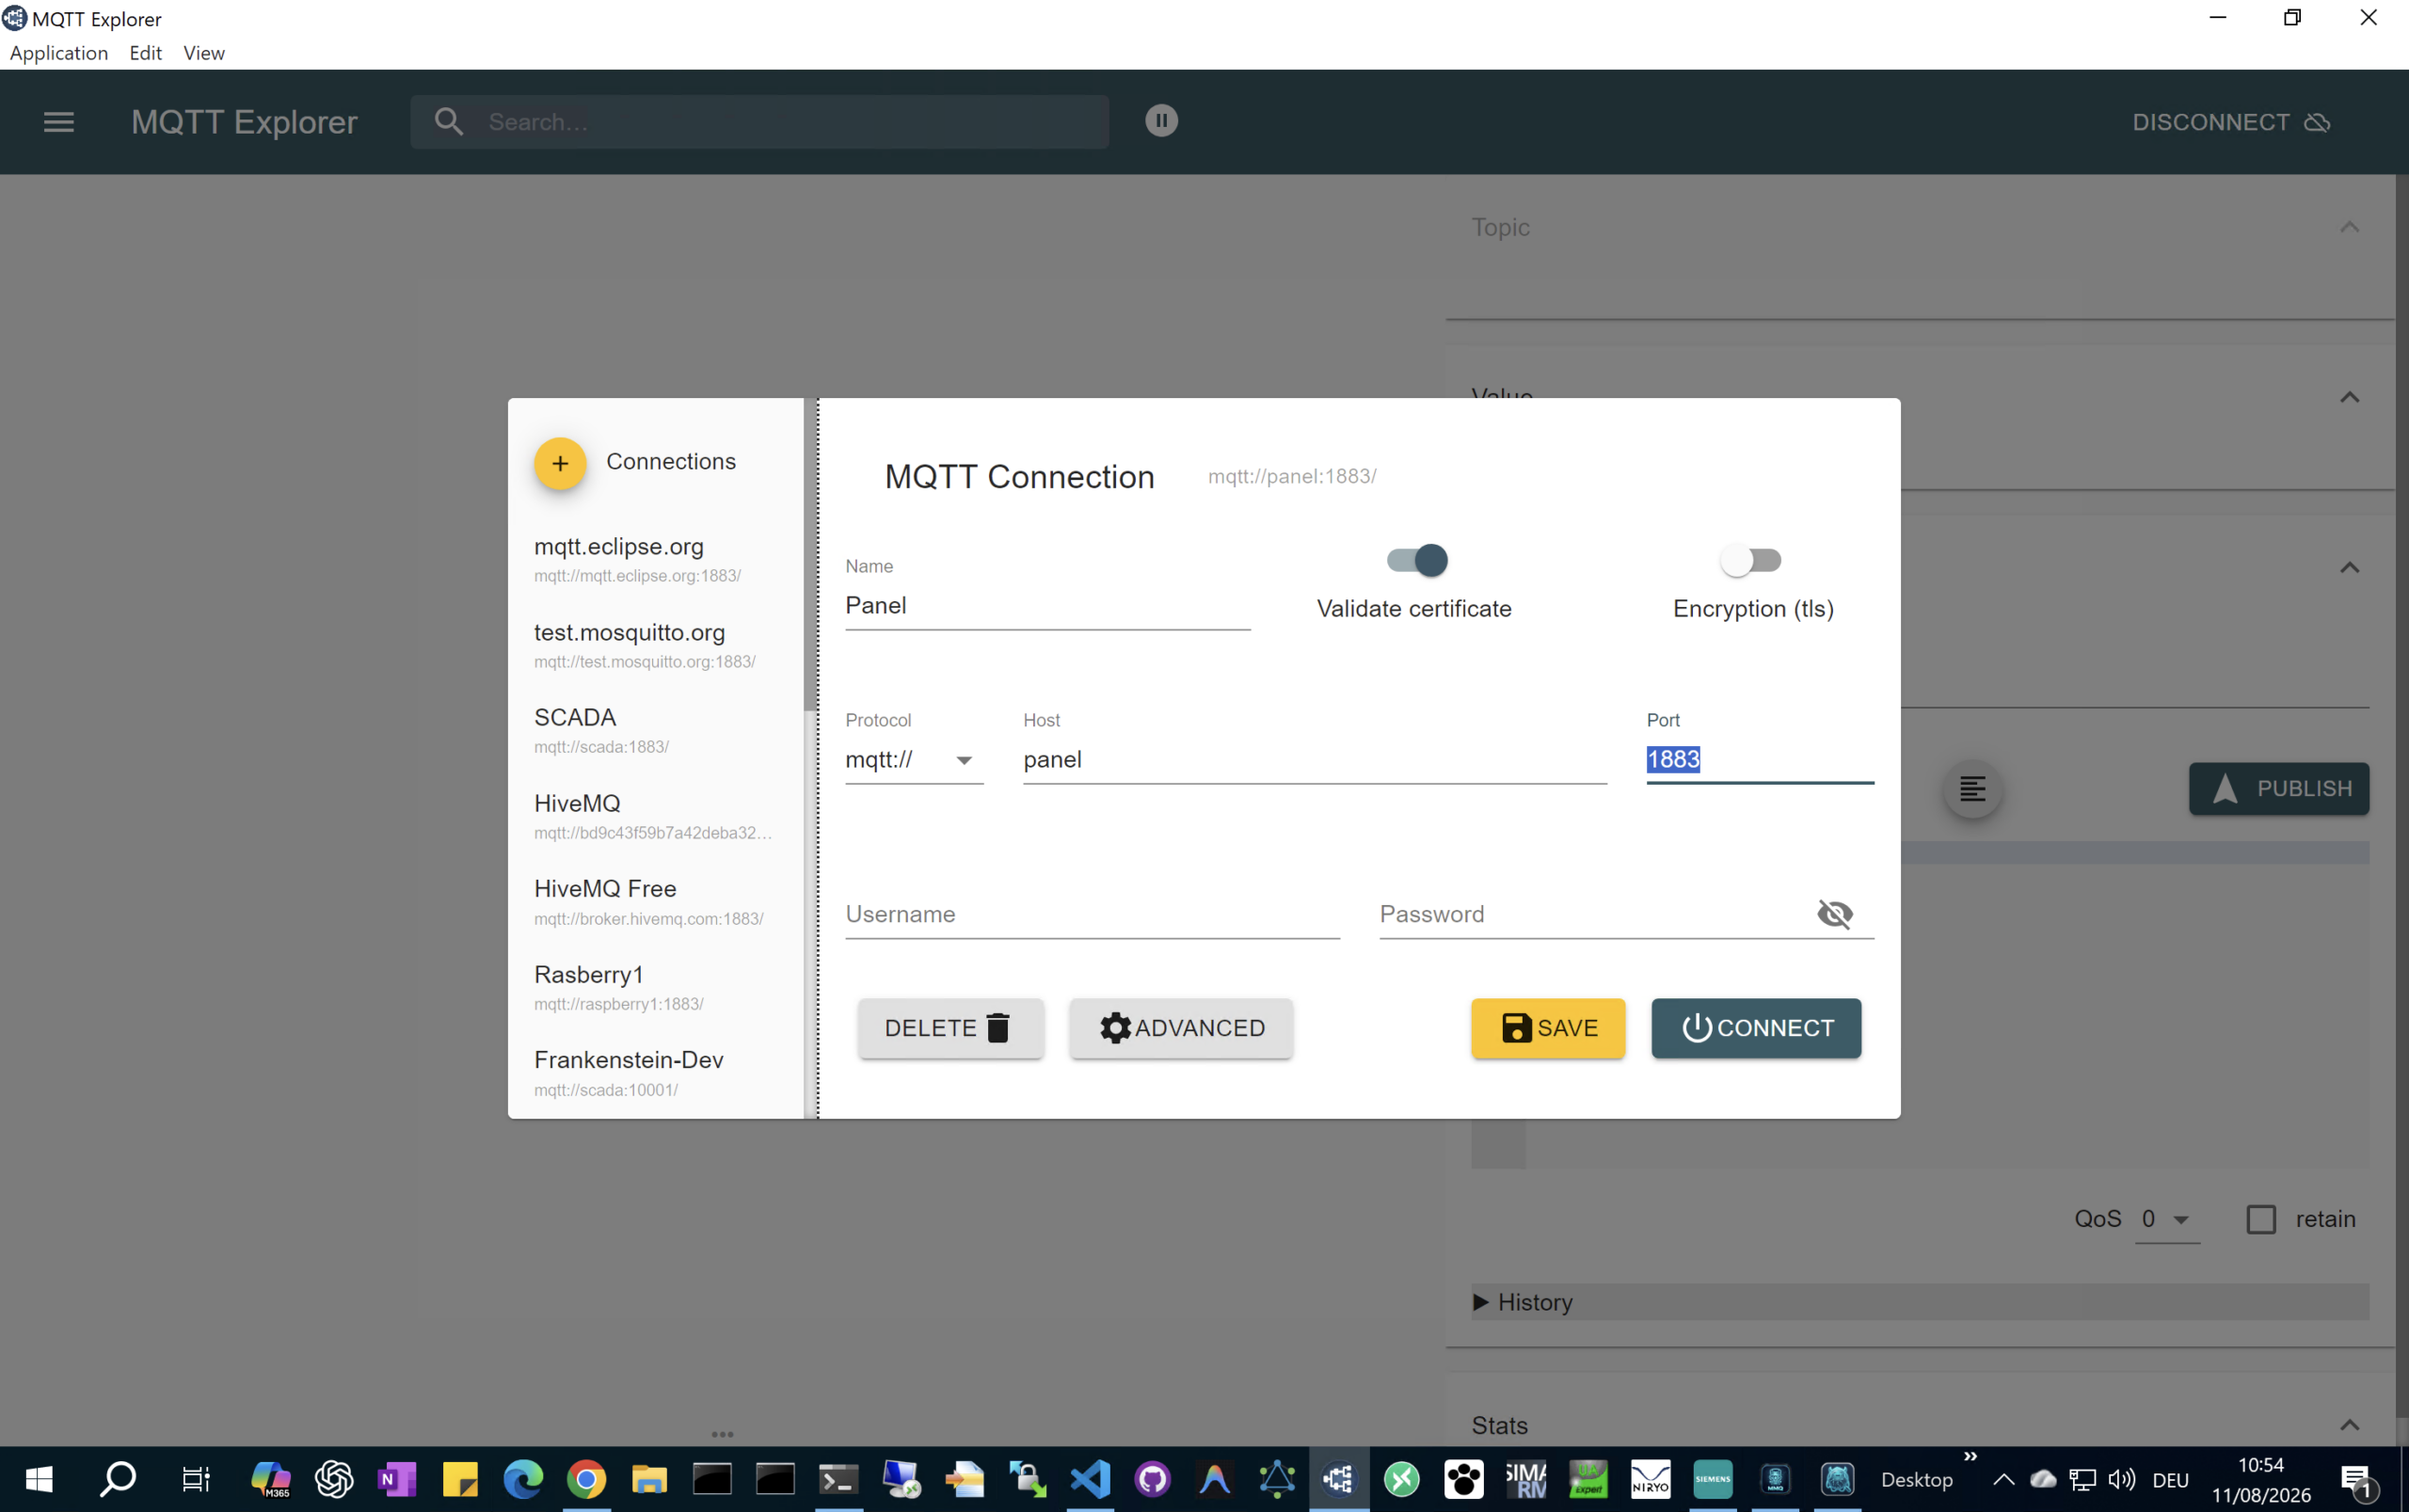Open Sticky Notes from the taskbar
This screenshot has height=1512, width=2409.
460,1479
